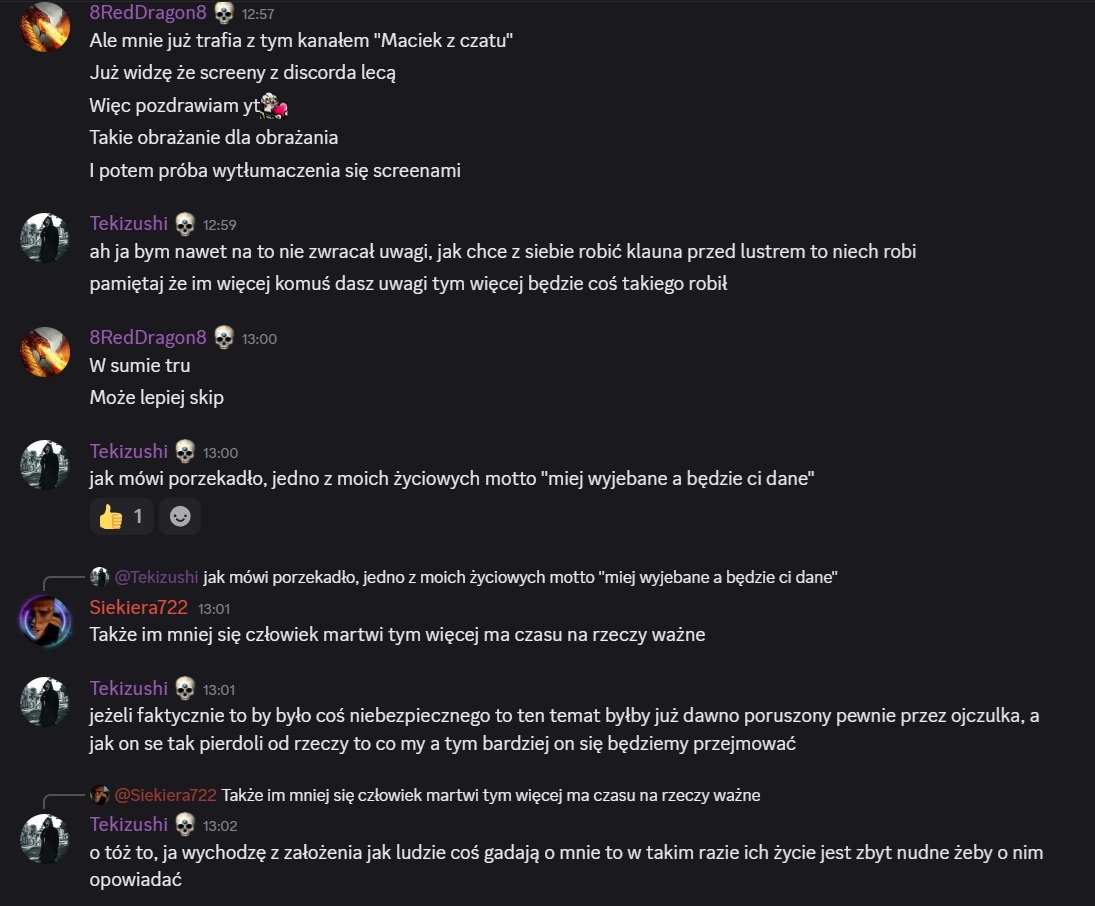Click the skull badge beside Tekizushi at 12:59
This screenshot has width=1095, height=906.
(x=184, y=224)
